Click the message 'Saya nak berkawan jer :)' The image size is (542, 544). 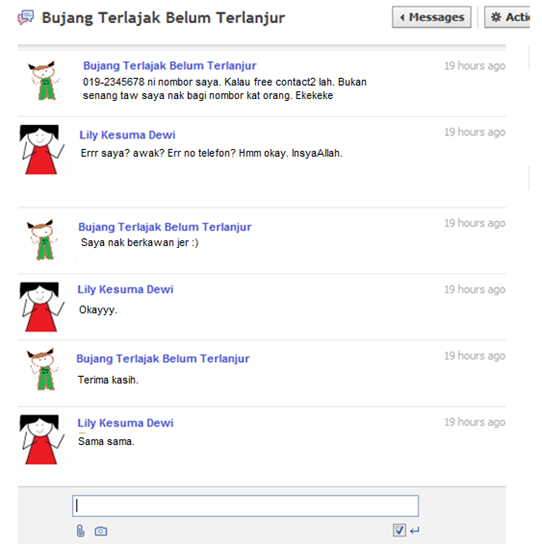click(x=140, y=243)
